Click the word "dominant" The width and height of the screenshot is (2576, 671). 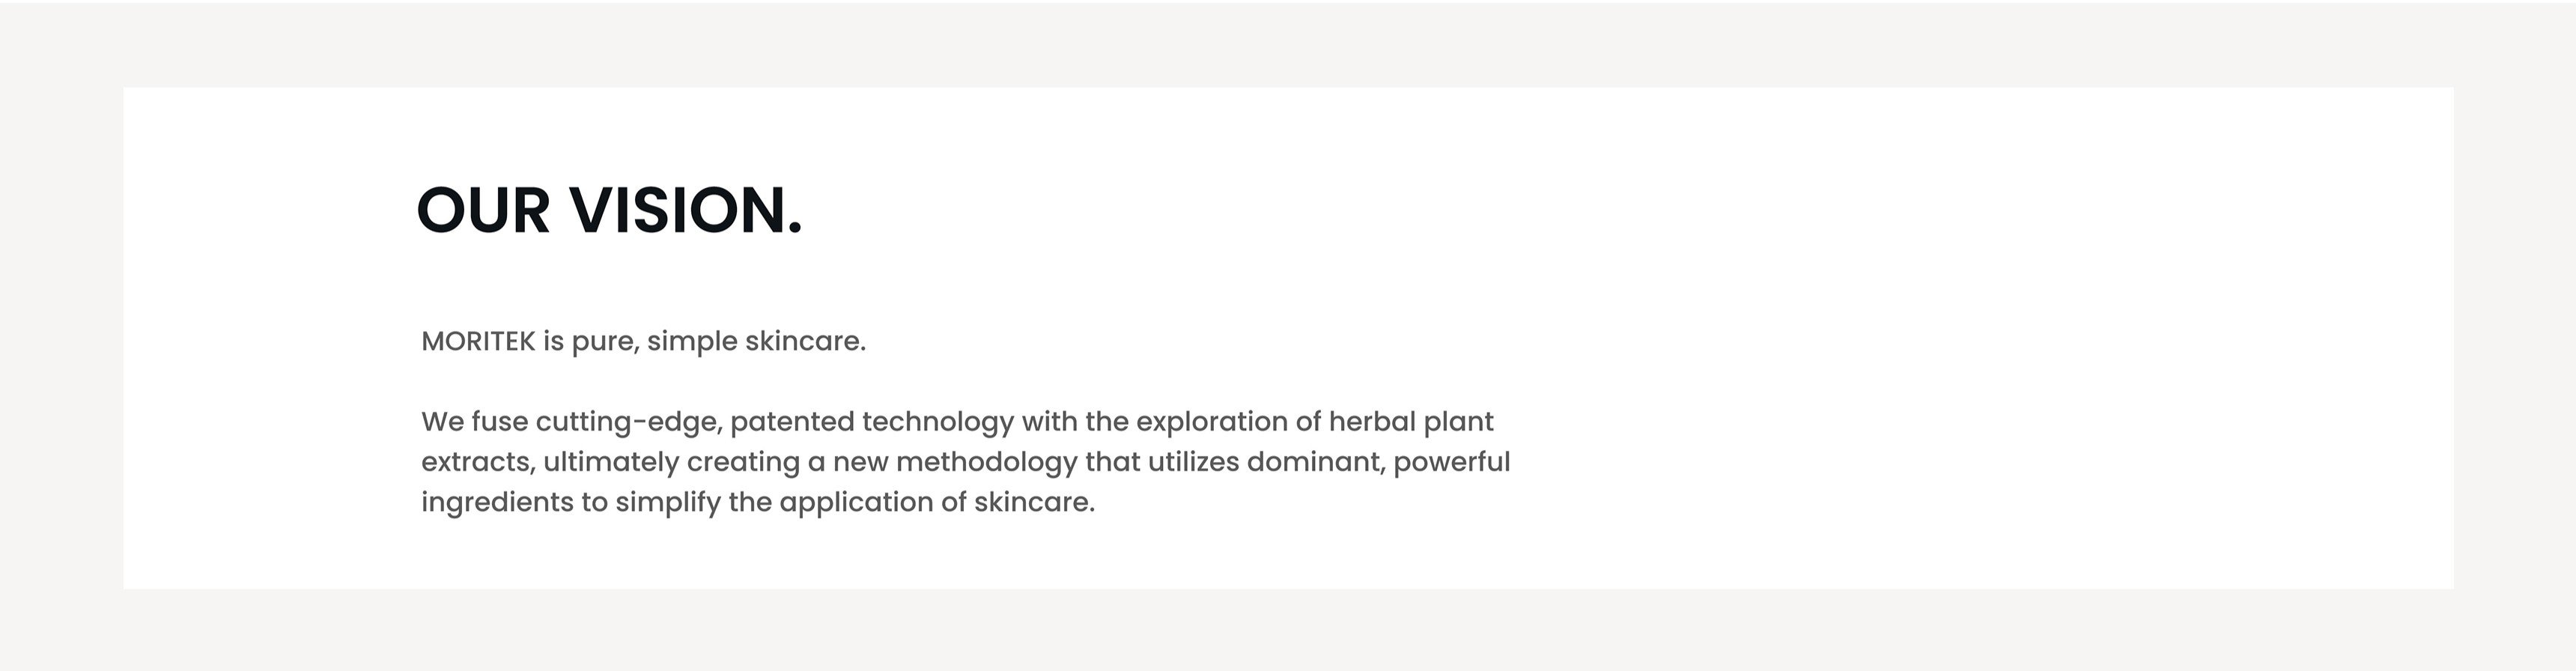(1314, 463)
